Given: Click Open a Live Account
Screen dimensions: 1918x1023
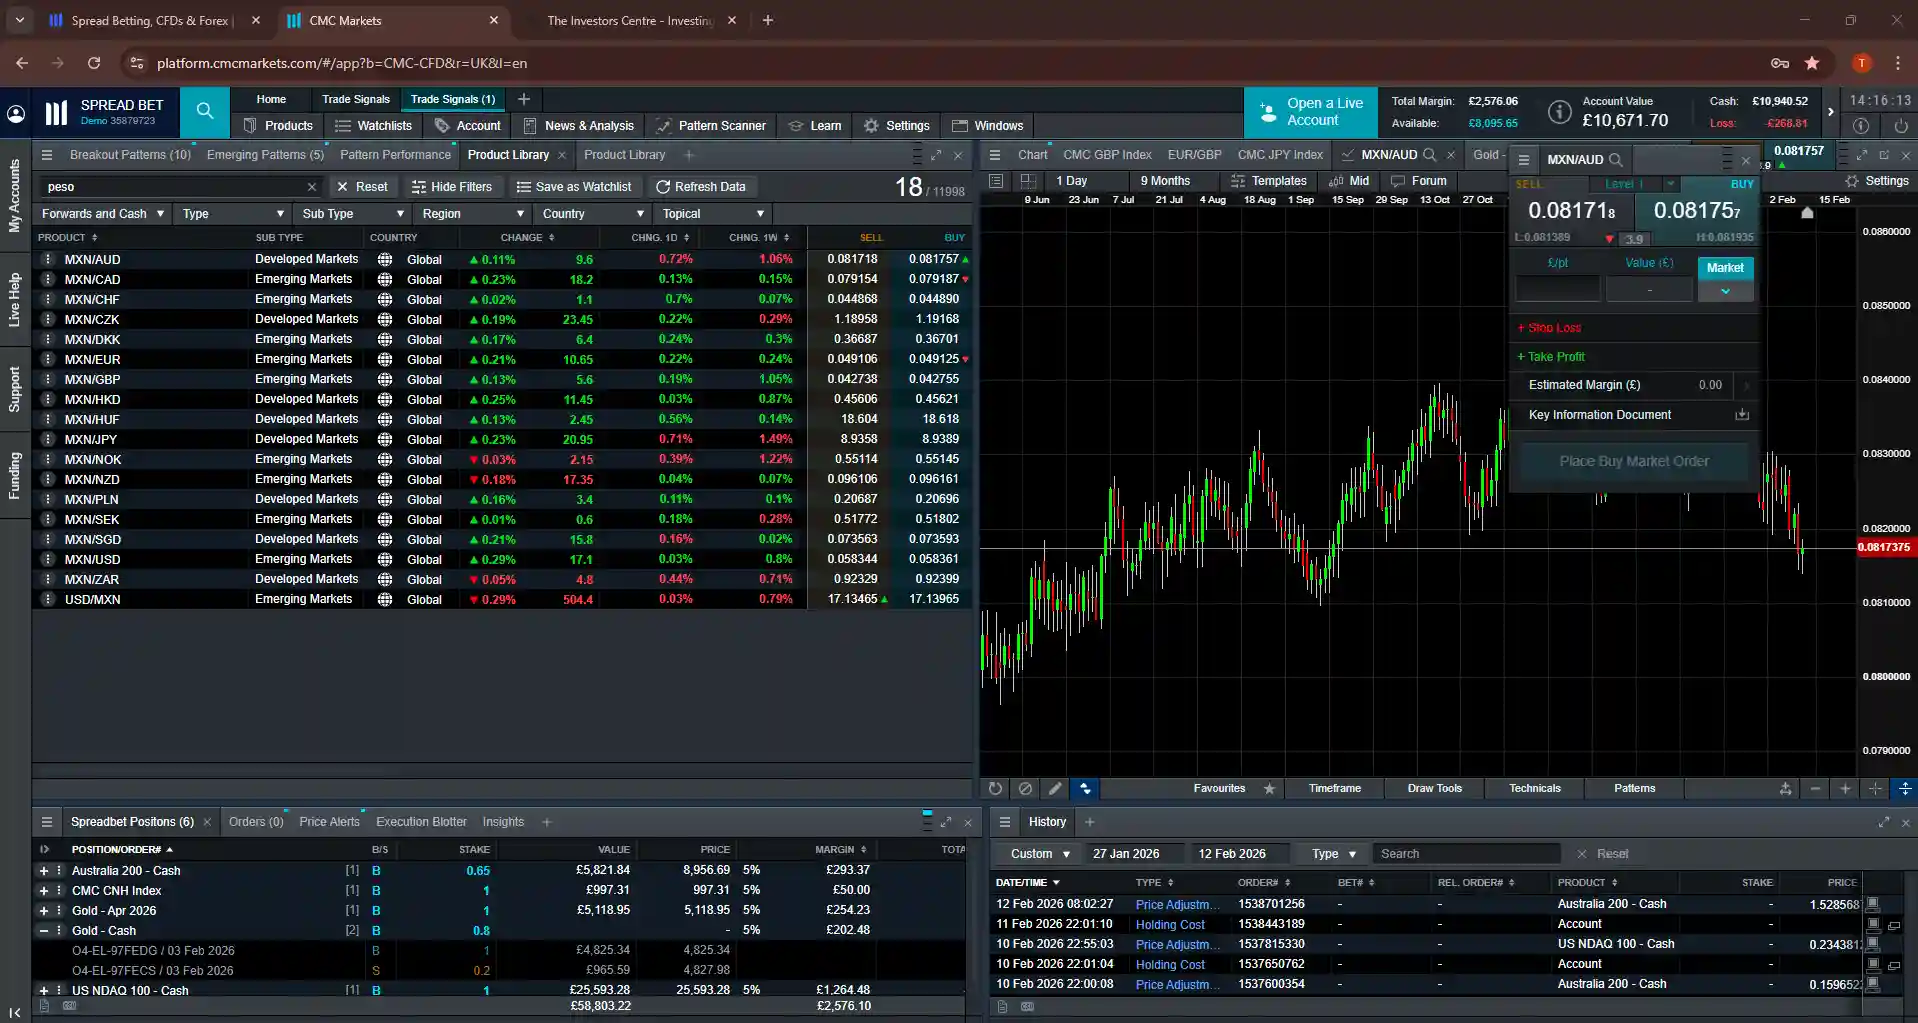Looking at the screenshot, I should point(1310,112).
